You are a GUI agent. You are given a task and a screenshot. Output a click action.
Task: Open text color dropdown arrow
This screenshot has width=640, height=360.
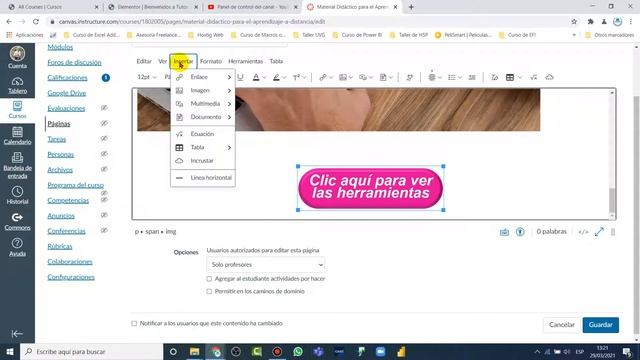tap(264, 77)
